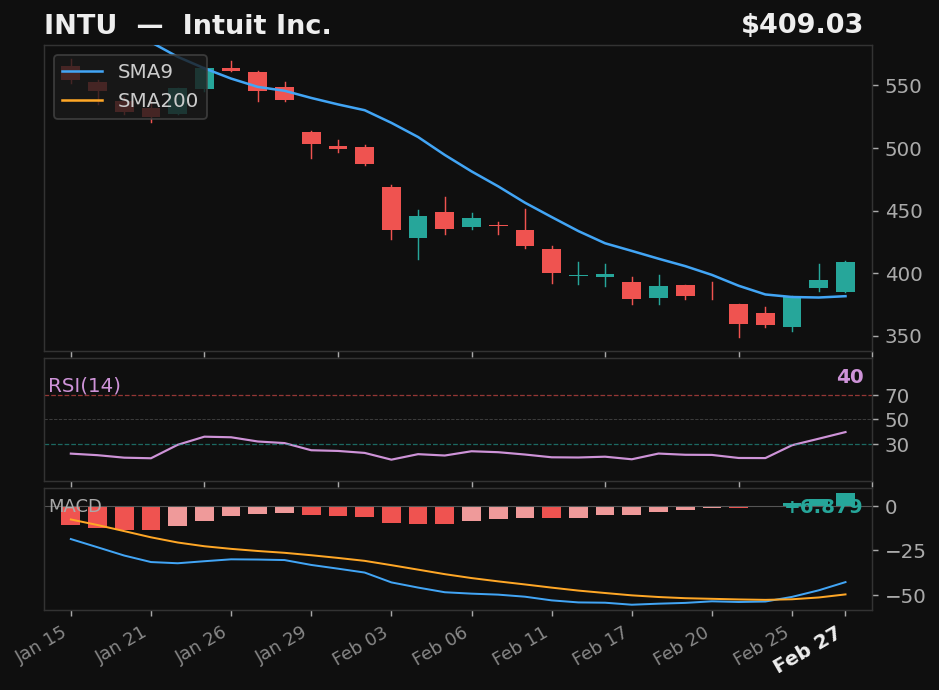Click the RSI 30 axis label
939x690 pixels.
click(897, 445)
